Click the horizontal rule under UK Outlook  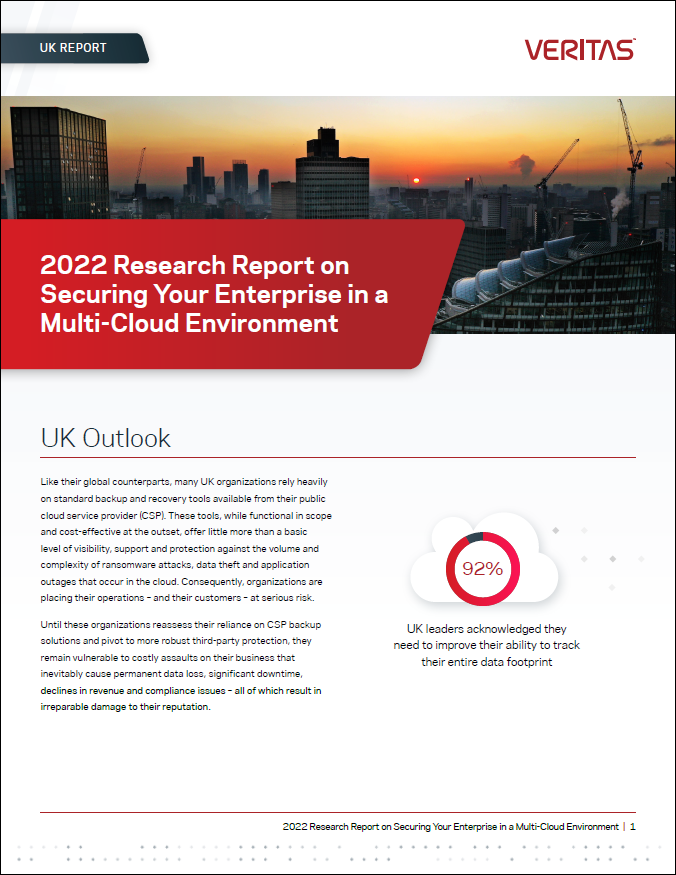pos(338,457)
